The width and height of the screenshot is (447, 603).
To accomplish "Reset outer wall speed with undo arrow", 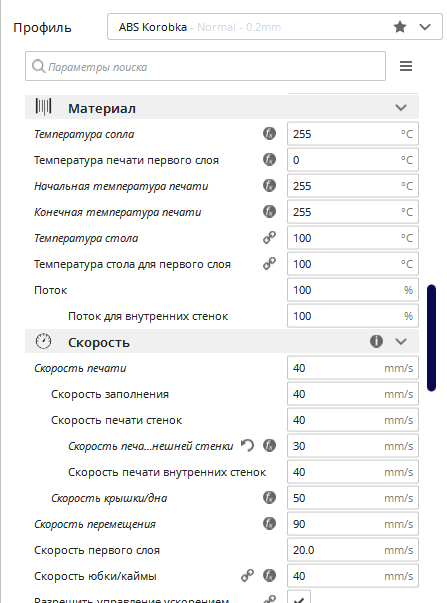I will [x=248, y=445].
